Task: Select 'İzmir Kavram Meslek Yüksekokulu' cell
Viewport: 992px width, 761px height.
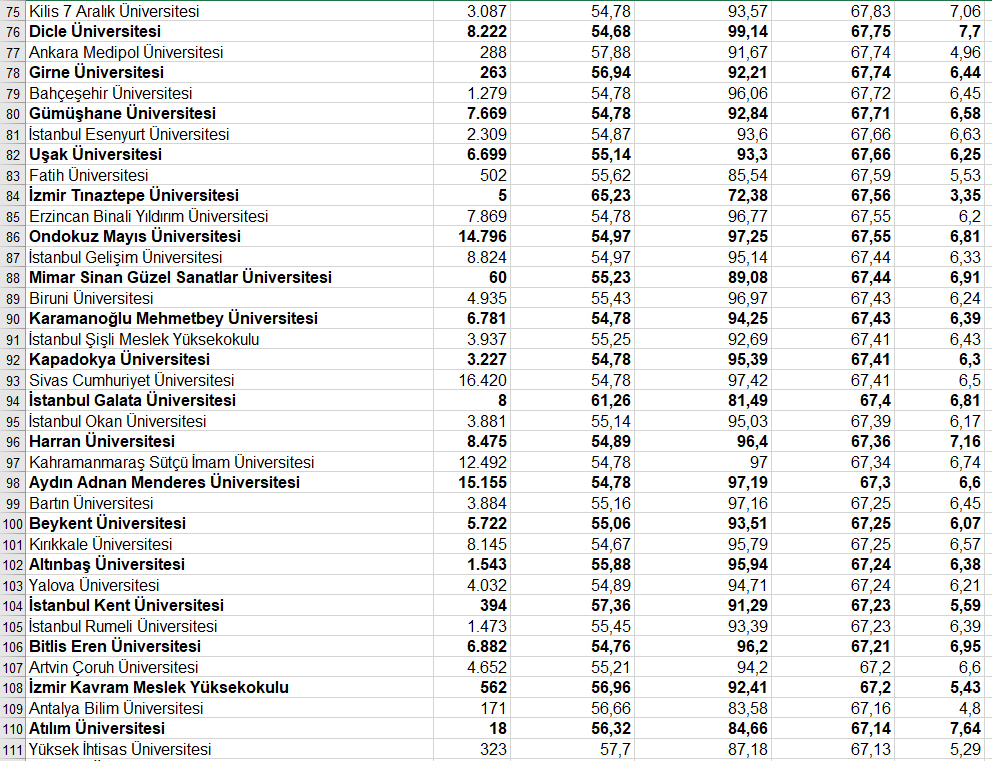Action: [229, 688]
